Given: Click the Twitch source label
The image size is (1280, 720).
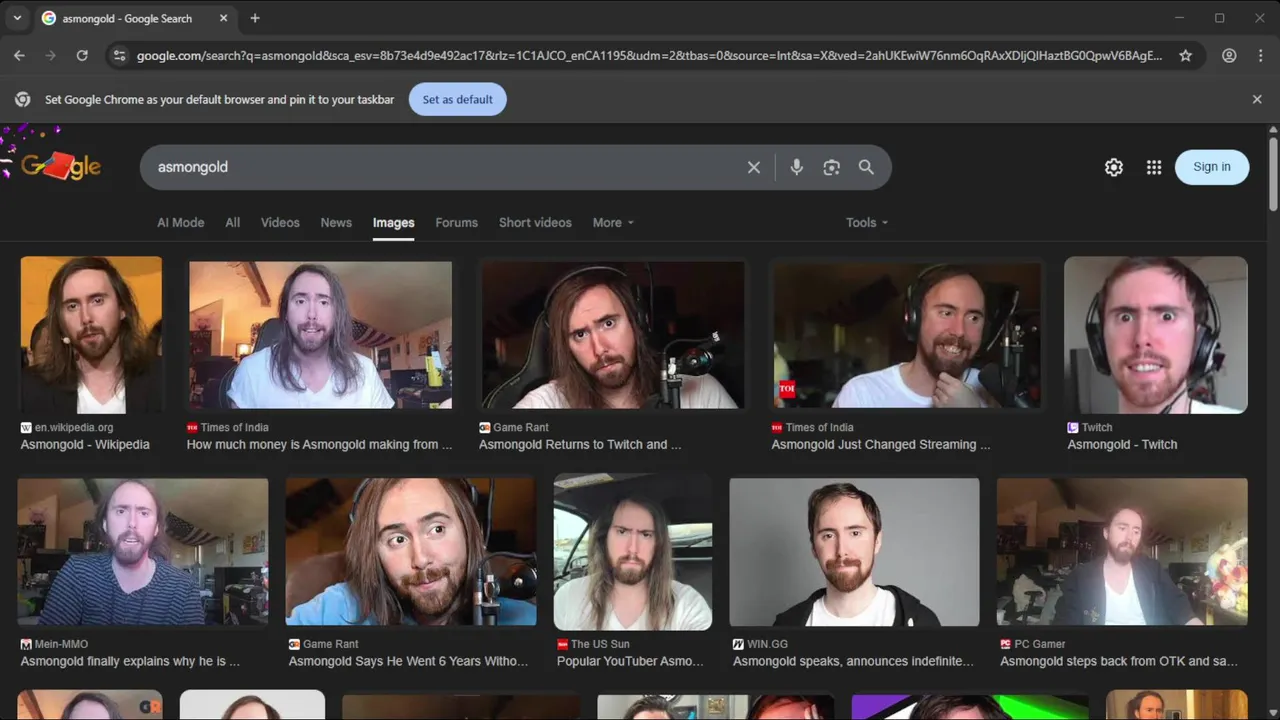Looking at the screenshot, I should tap(1097, 427).
